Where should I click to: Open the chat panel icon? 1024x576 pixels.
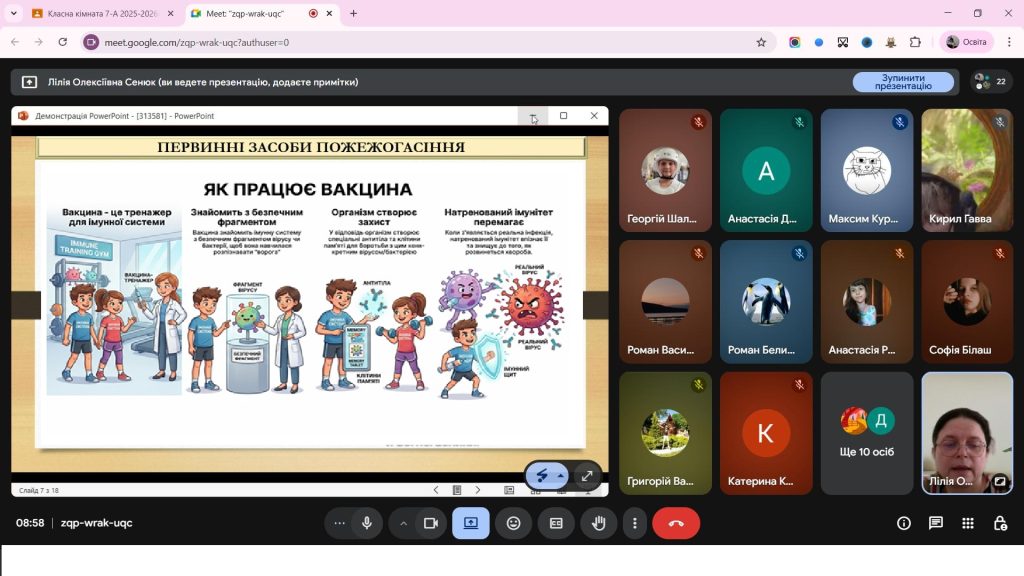936,523
